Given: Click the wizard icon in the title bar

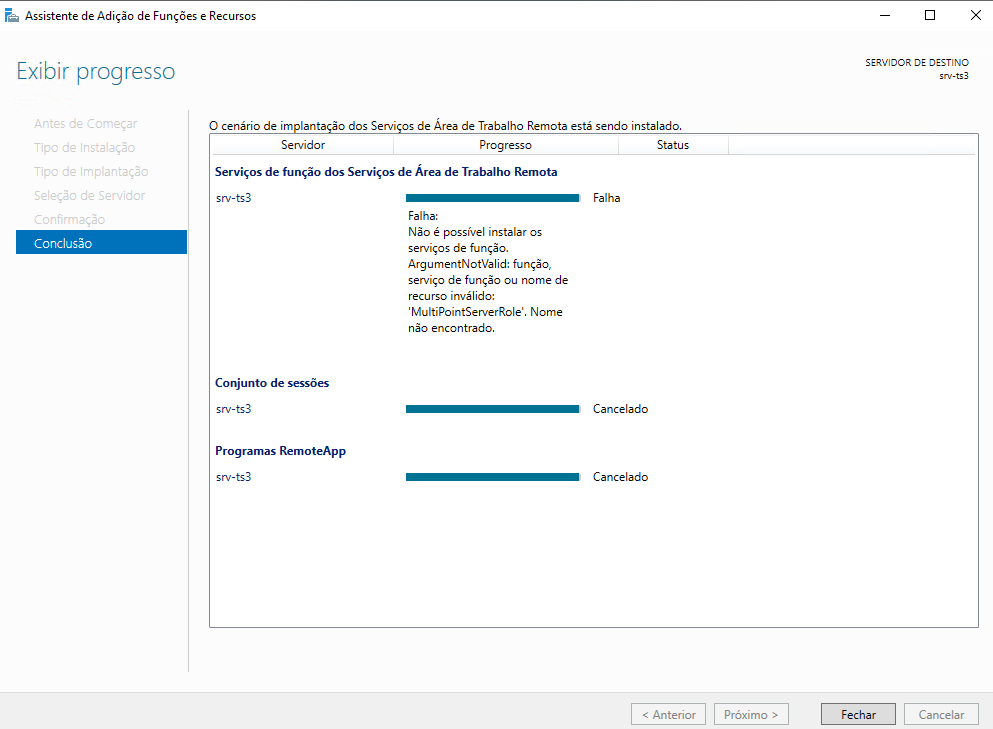Looking at the screenshot, I should pos(13,15).
